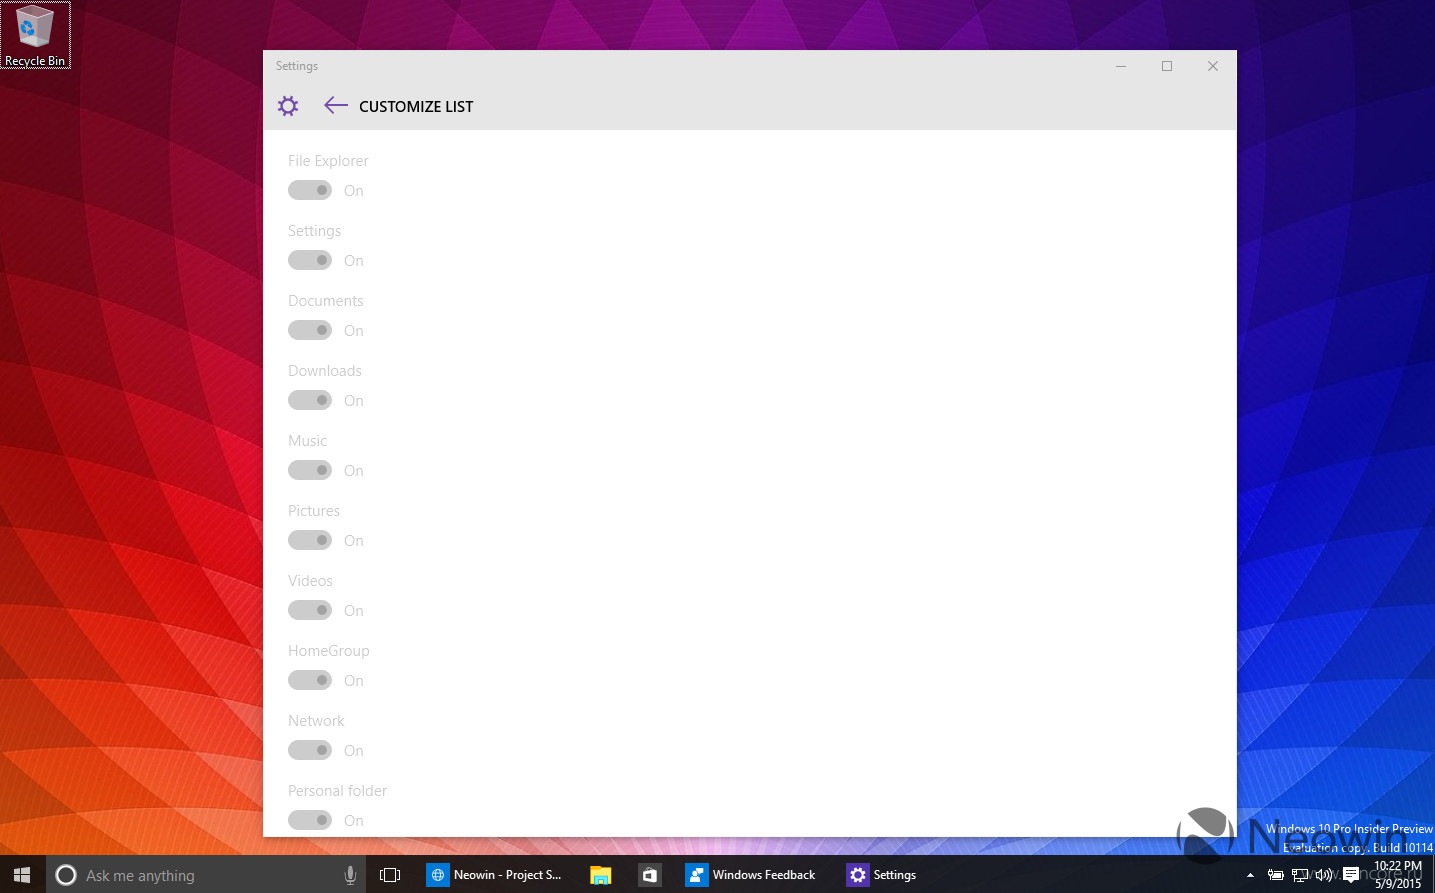Select the Recycle Bin desktop icon

[x=35, y=35]
